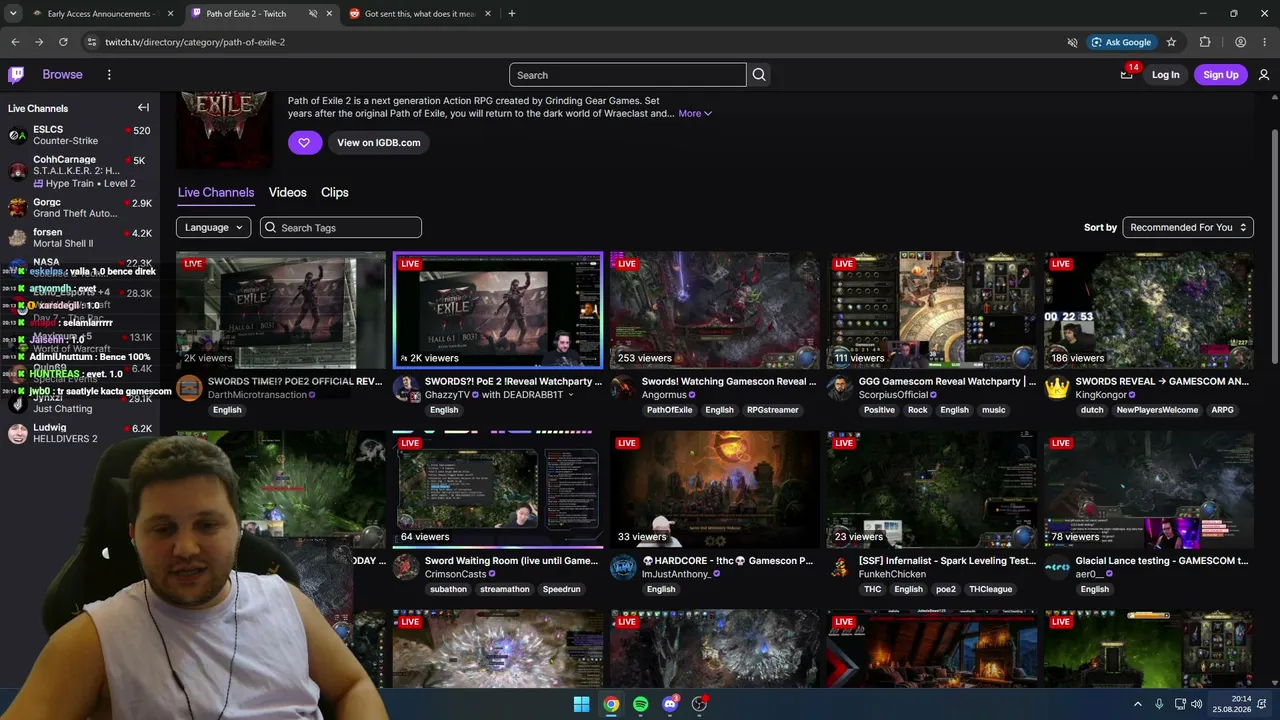Viewport: 1280px width, 720px height.
Task: Toggle the taskbar volume icon
Action: [1196, 704]
